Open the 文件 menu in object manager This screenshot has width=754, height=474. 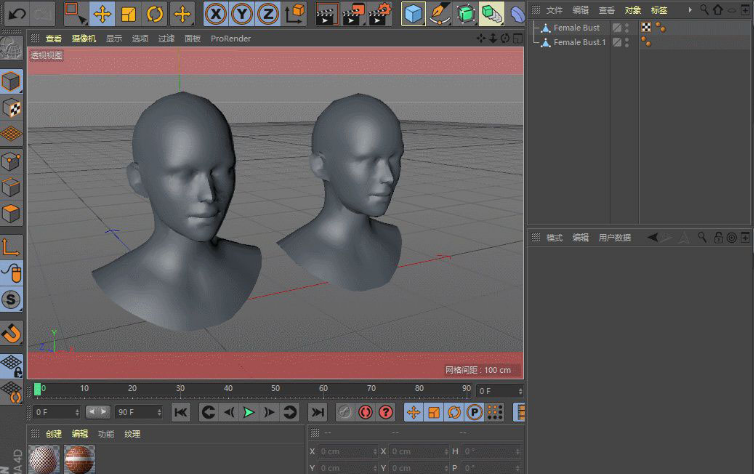click(x=554, y=10)
